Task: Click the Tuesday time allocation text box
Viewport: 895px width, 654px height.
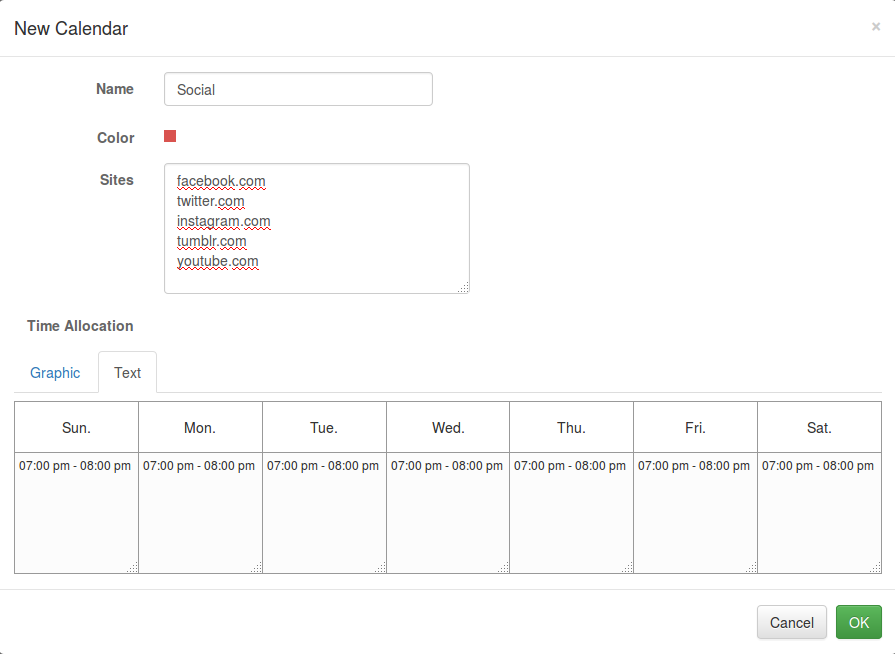Action: [x=324, y=512]
